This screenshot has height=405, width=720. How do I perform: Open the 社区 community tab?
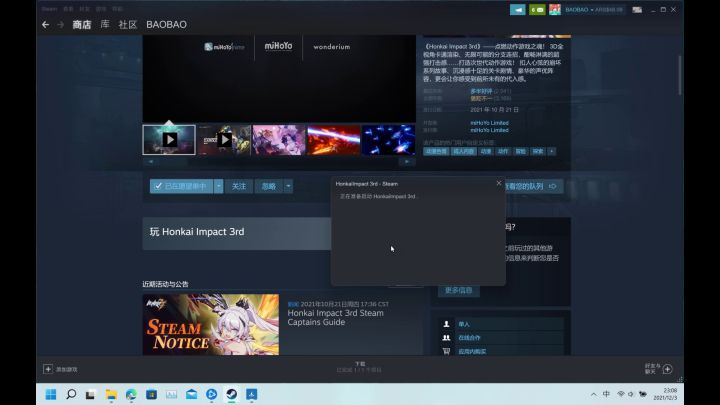[128, 25]
